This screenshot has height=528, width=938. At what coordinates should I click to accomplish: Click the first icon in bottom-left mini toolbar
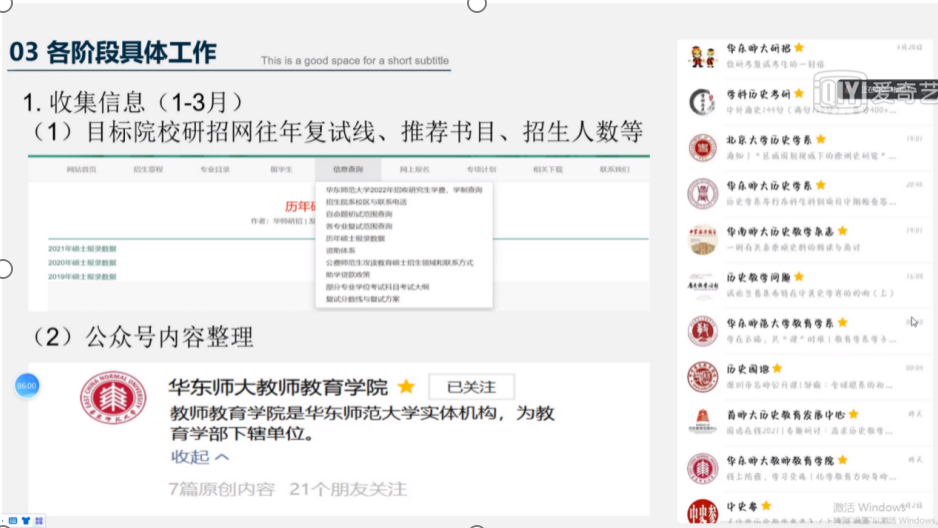click(11, 521)
